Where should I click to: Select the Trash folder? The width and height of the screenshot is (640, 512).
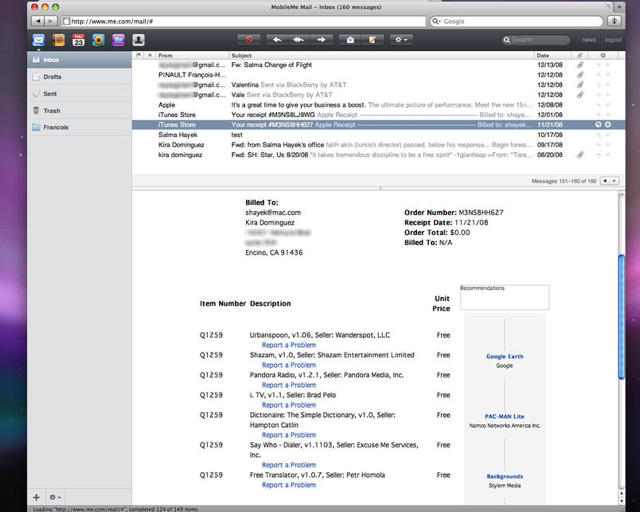pos(52,111)
